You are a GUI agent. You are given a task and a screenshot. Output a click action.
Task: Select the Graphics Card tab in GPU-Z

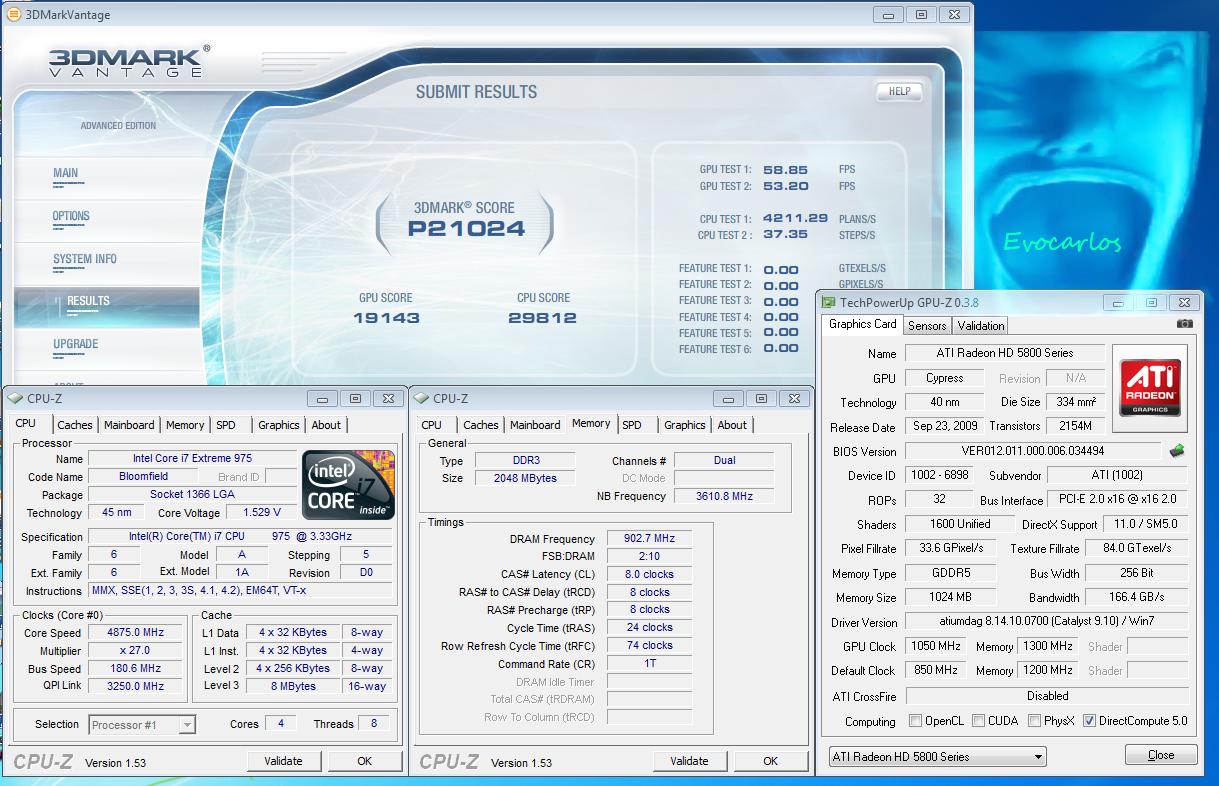pos(863,324)
